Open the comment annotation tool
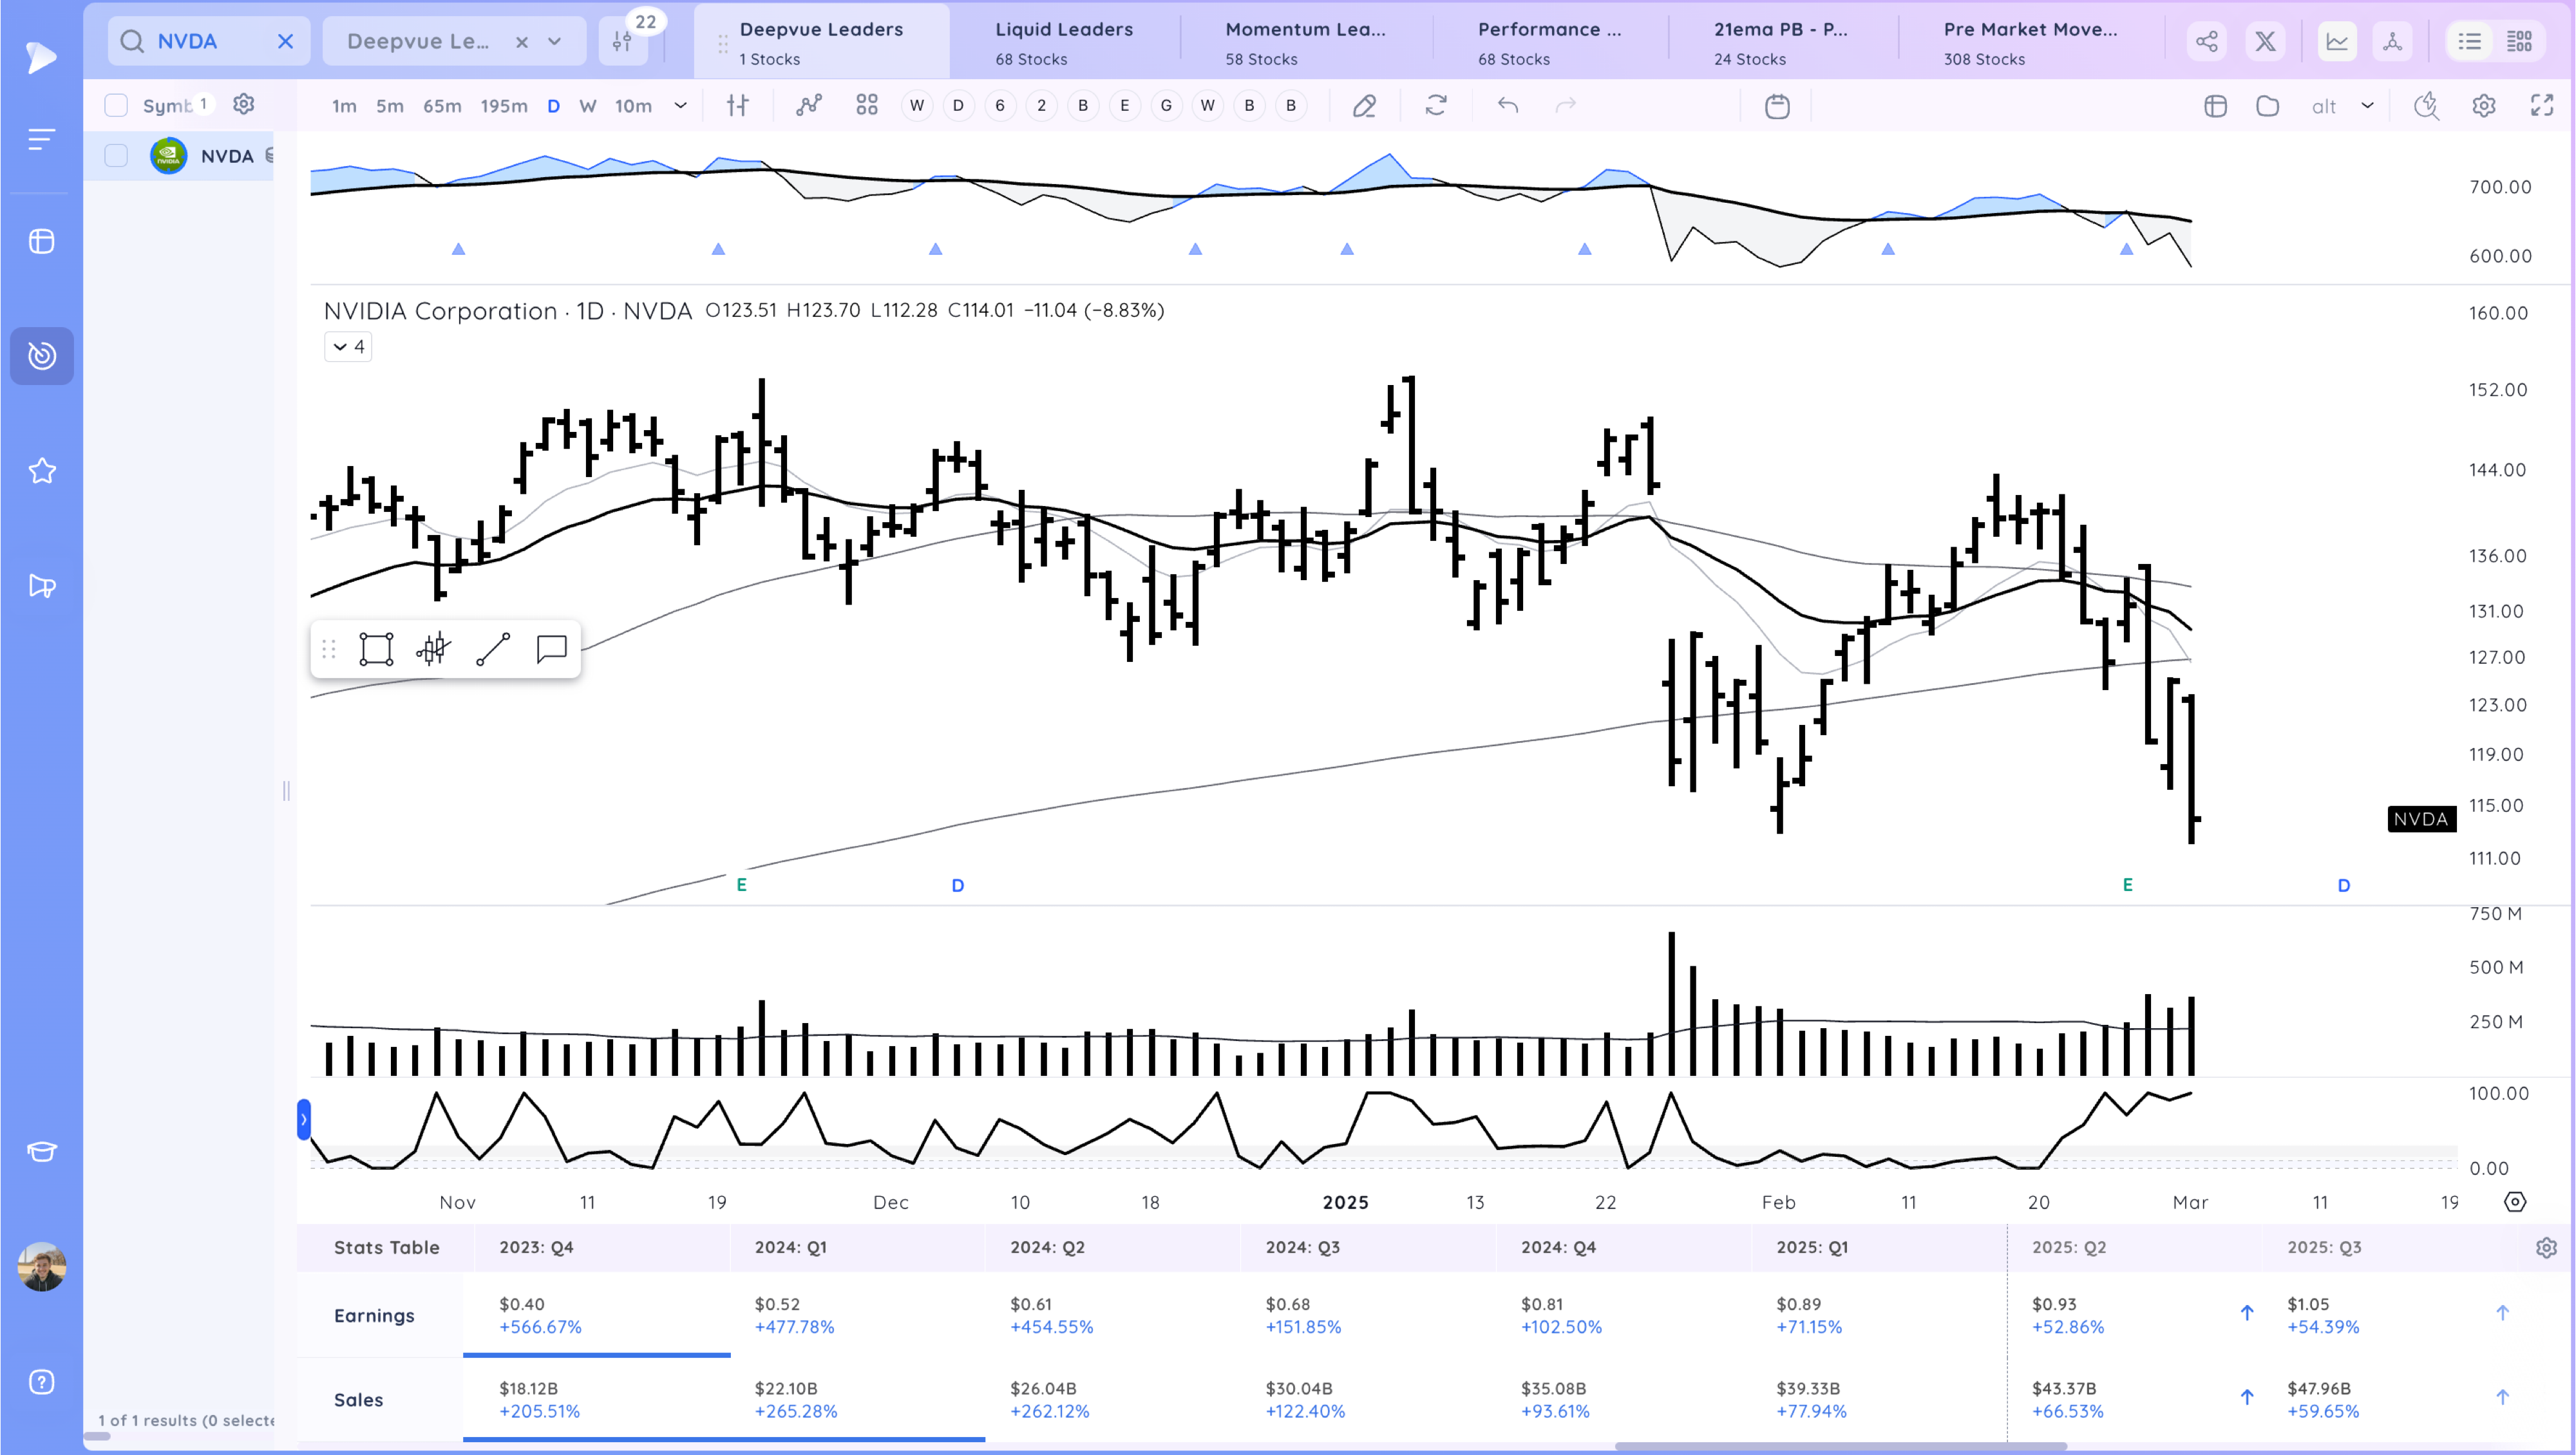Screen dimensions: 2576x1455 [x=552, y=649]
